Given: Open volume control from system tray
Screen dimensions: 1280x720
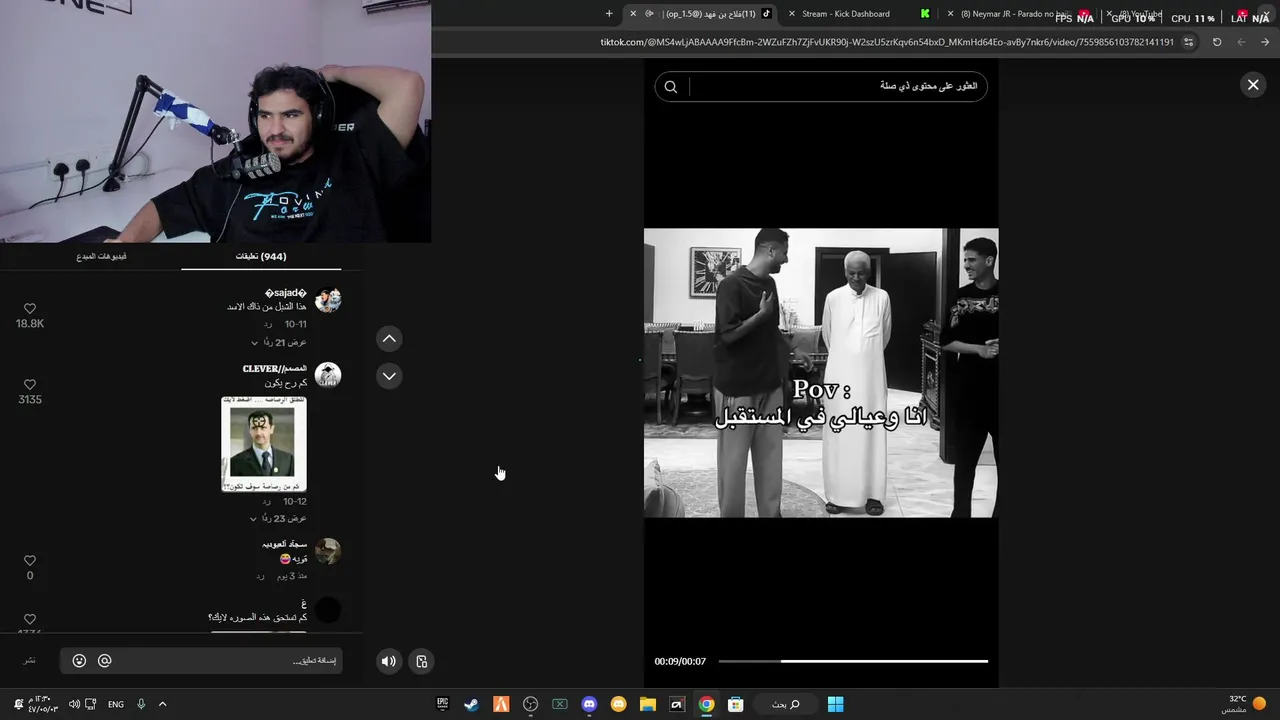Looking at the screenshot, I should [74, 704].
